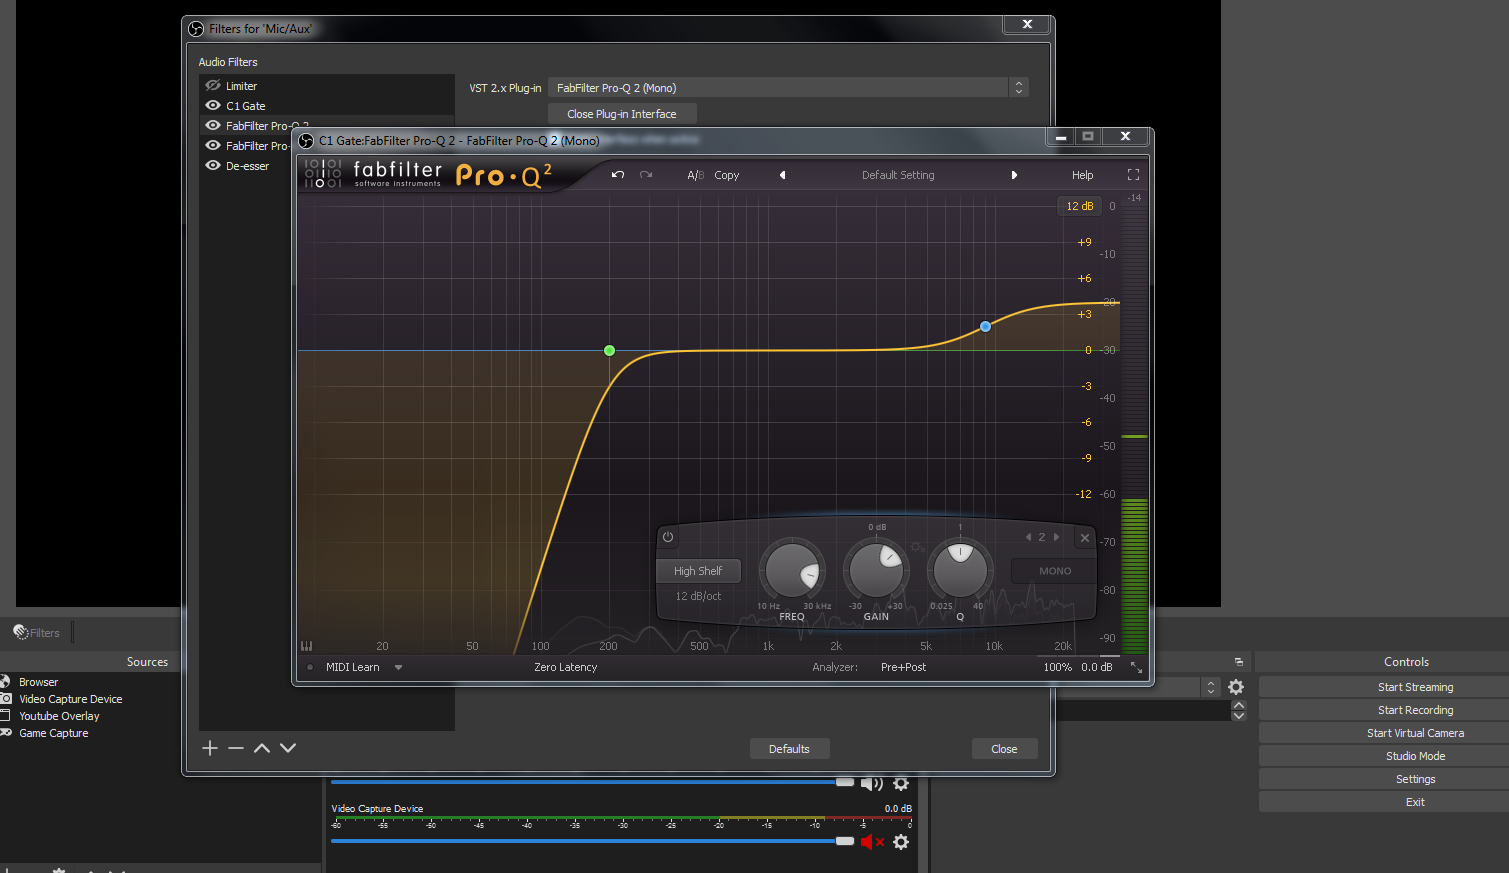Expand the MIDI Learn dropdown arrow
Viewport: 1509px width, 873px height.
398,667
